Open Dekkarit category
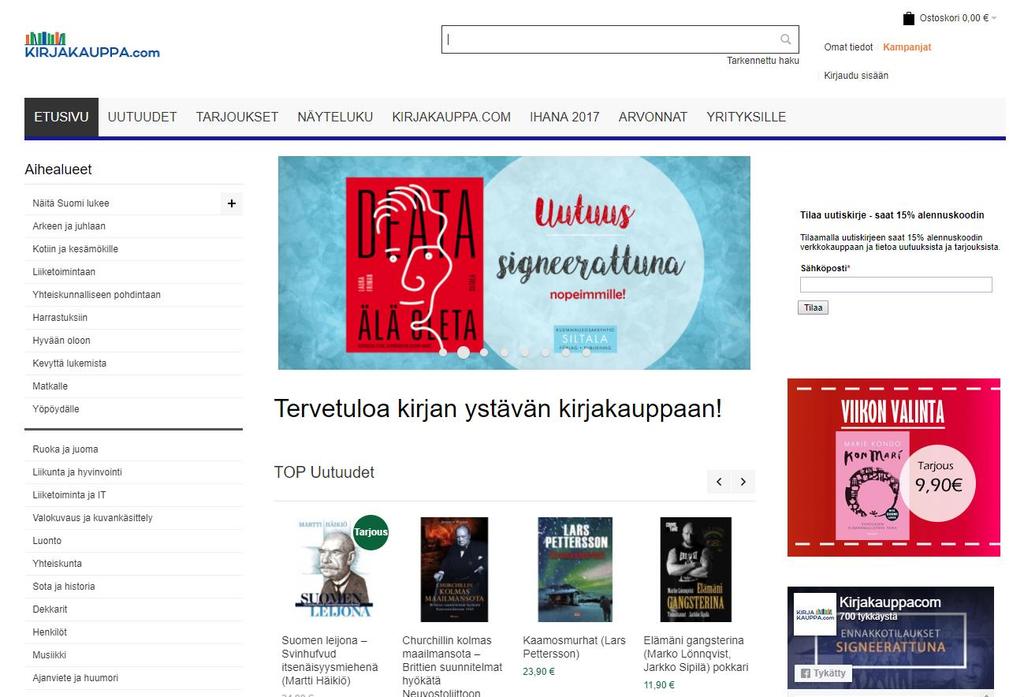The image size is (1024, 697). [50, 609]
